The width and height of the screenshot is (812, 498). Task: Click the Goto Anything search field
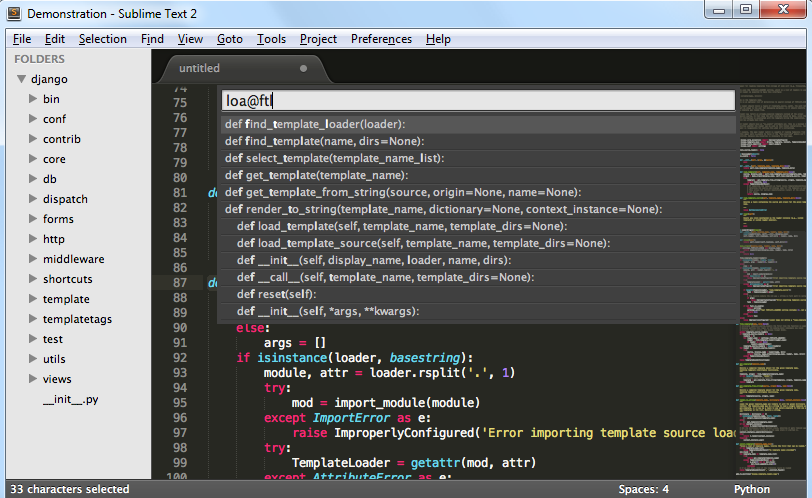[478, 100]
